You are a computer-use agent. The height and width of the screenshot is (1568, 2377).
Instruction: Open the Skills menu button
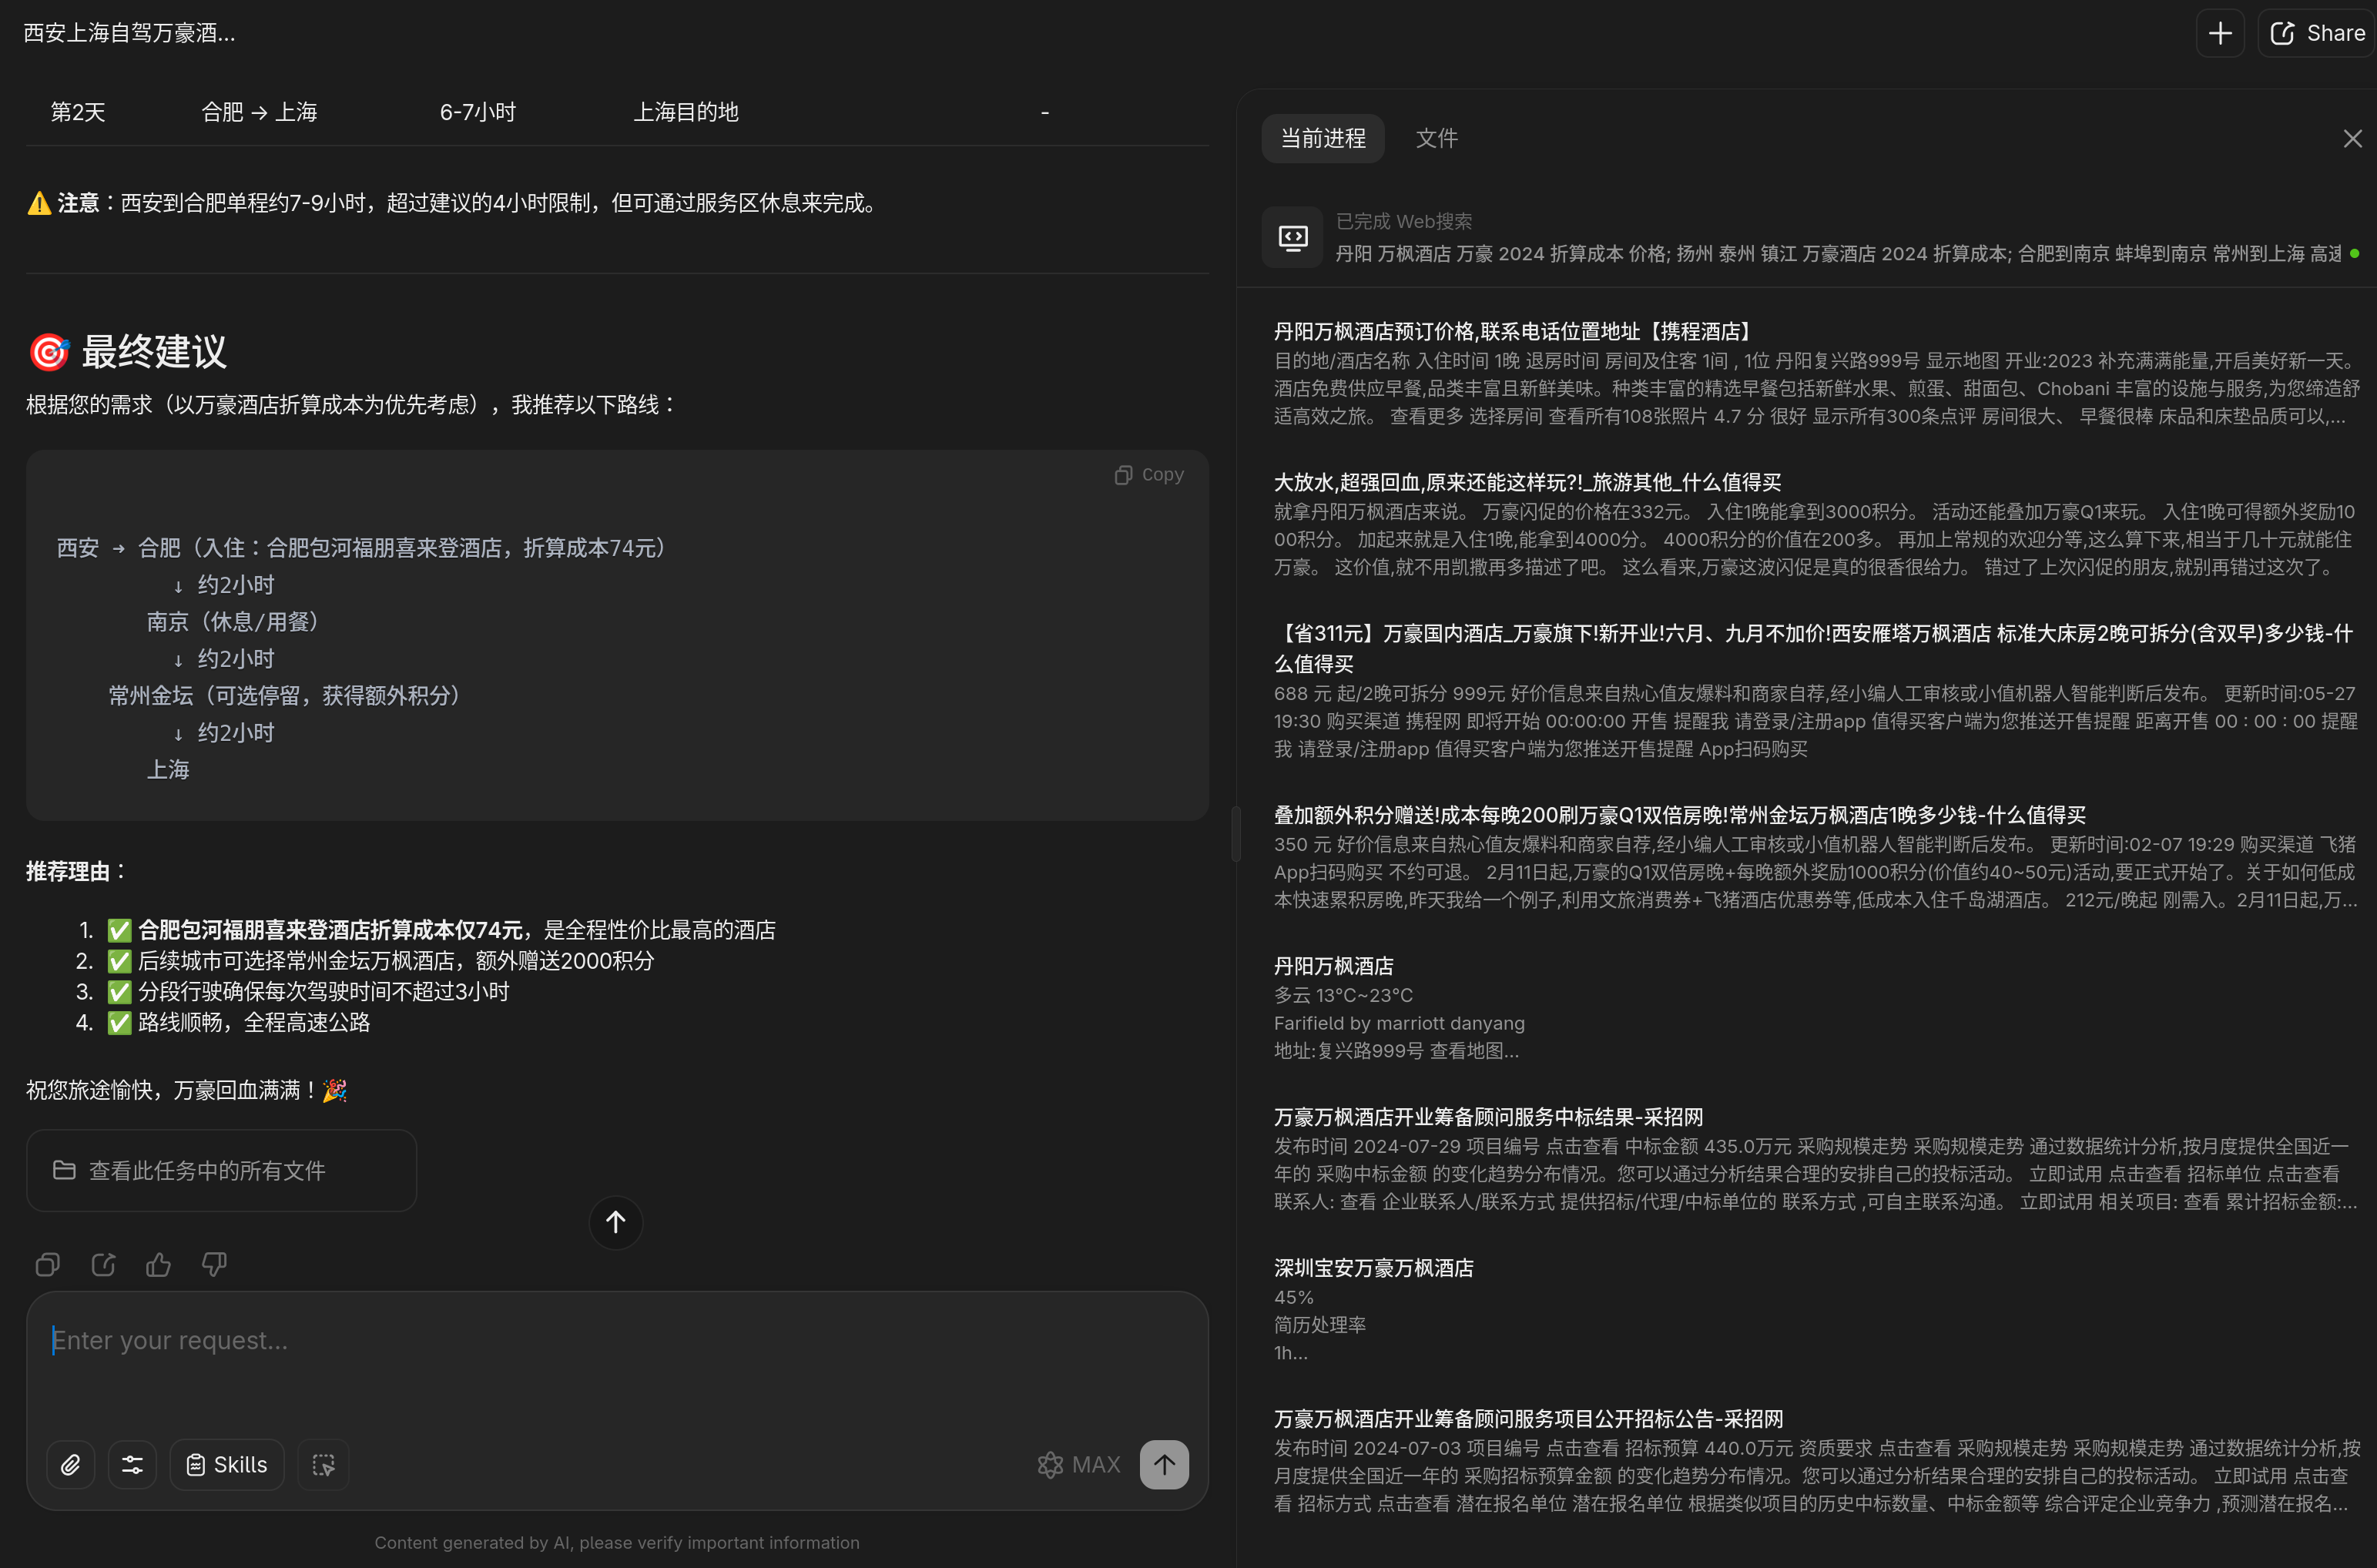tap(227, 1465)
